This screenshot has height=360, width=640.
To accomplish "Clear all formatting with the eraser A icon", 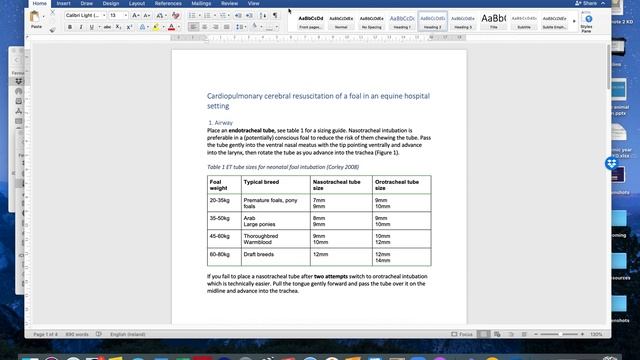I will (x=176, y=16).
